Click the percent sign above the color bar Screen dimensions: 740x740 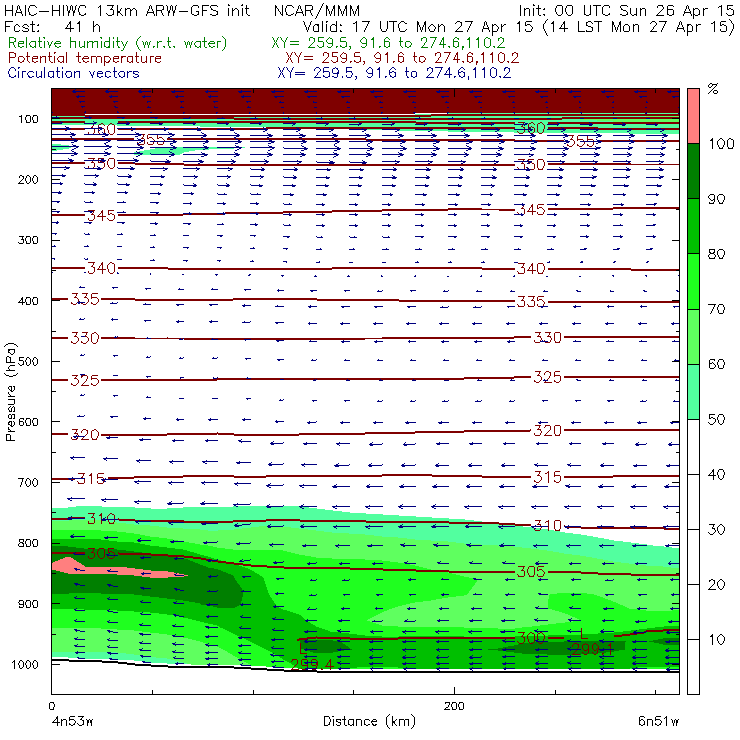pyautogui.click(x=713, y=89)
